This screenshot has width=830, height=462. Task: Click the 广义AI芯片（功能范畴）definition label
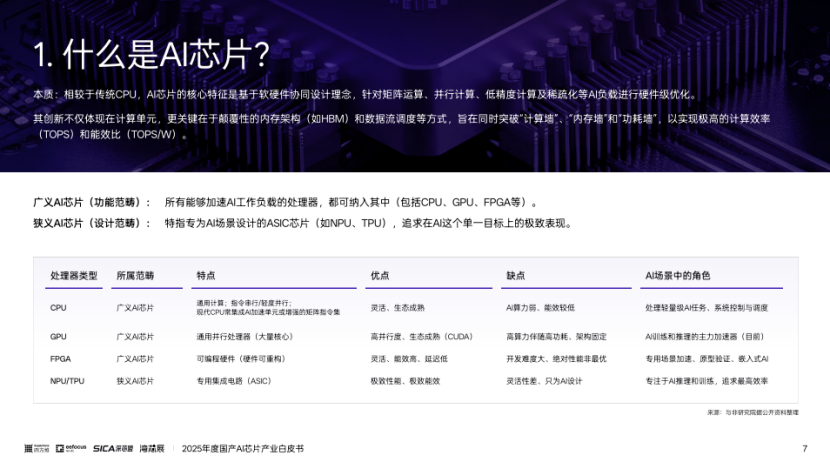click(x=92, y=202)
